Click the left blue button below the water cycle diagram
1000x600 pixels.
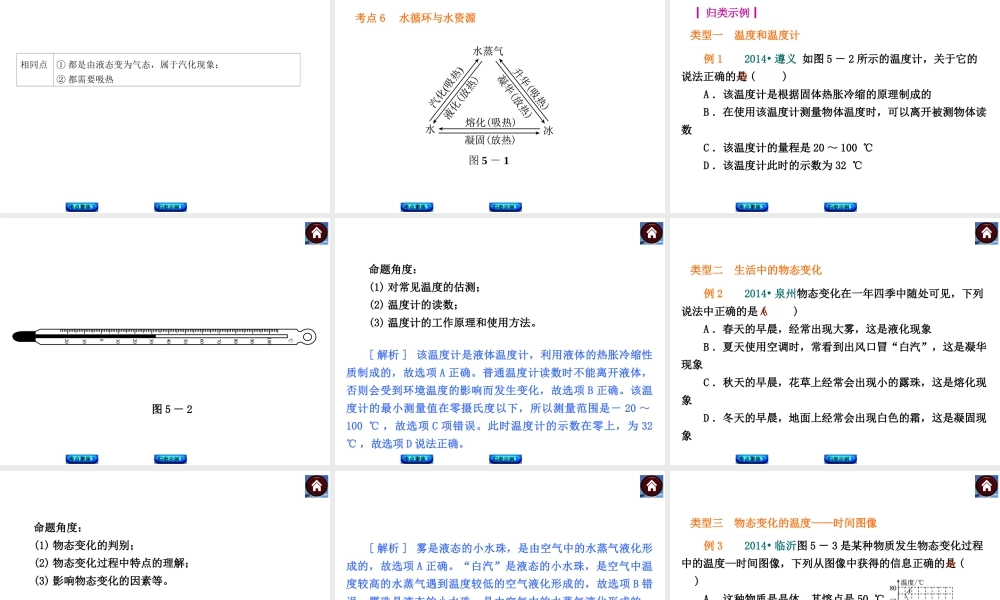417,207
